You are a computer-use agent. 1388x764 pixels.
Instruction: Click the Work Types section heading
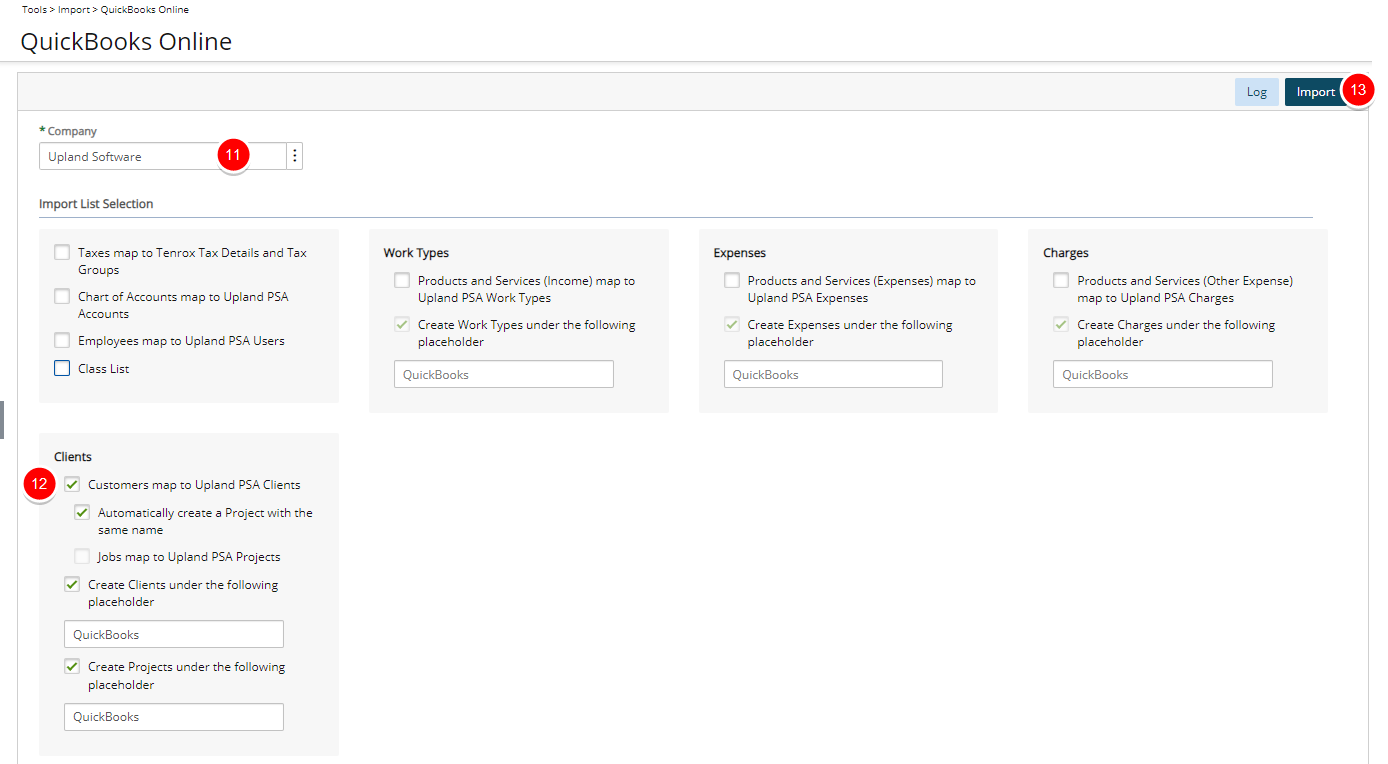(x=416, y=253)
